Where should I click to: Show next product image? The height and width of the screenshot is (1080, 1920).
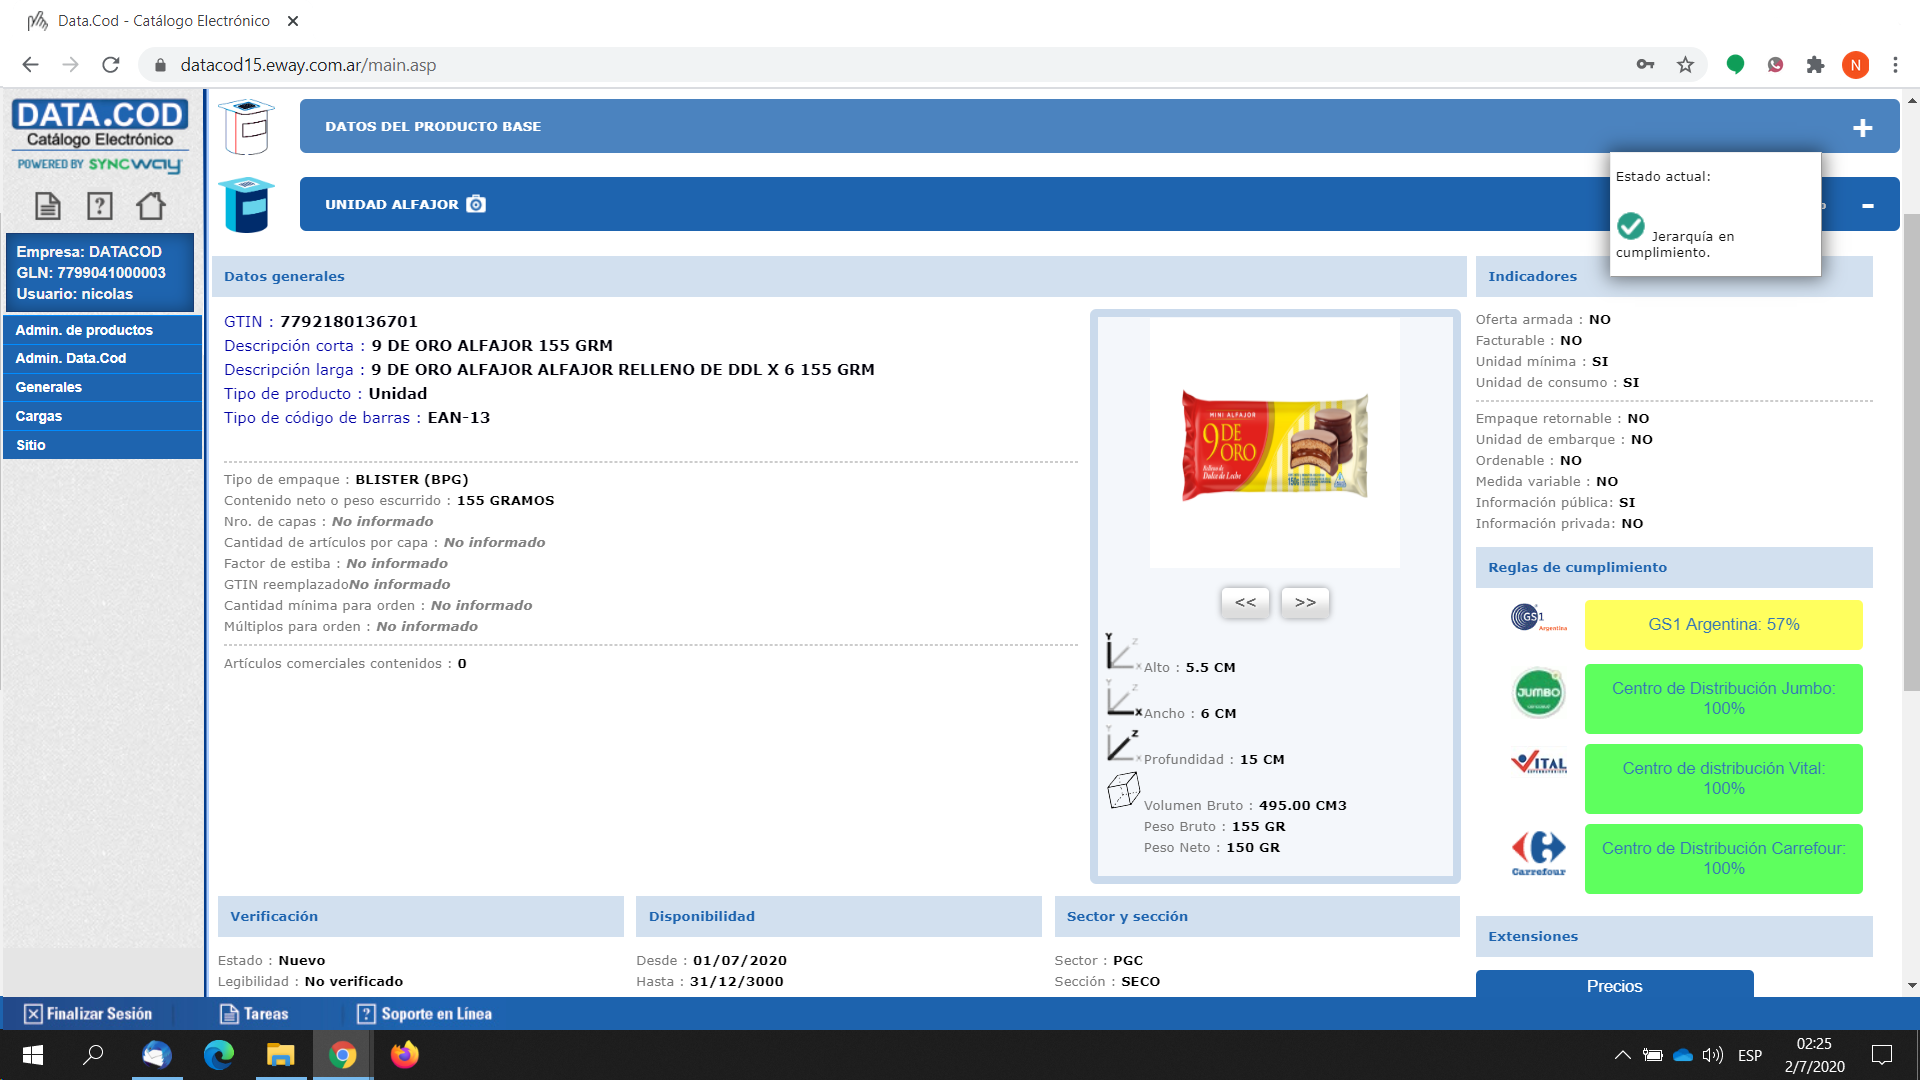click(x=1305, y=602)
